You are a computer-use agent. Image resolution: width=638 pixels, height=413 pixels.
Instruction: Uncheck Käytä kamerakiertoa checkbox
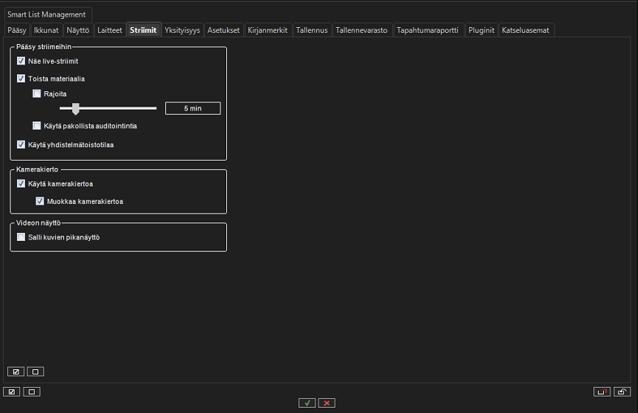click(21, 184)
